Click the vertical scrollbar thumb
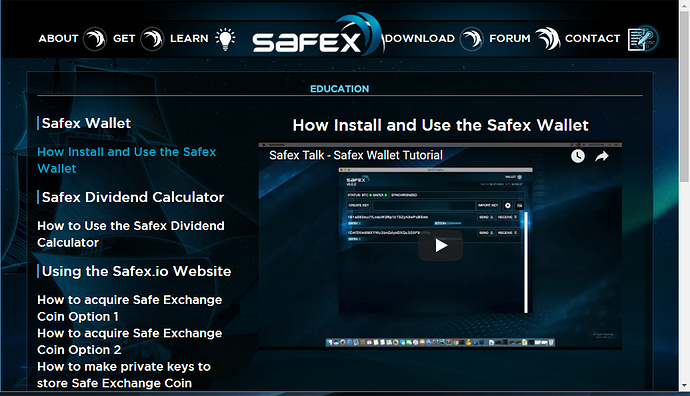Screen dimensions: 690x396 [x=684, y=97]
